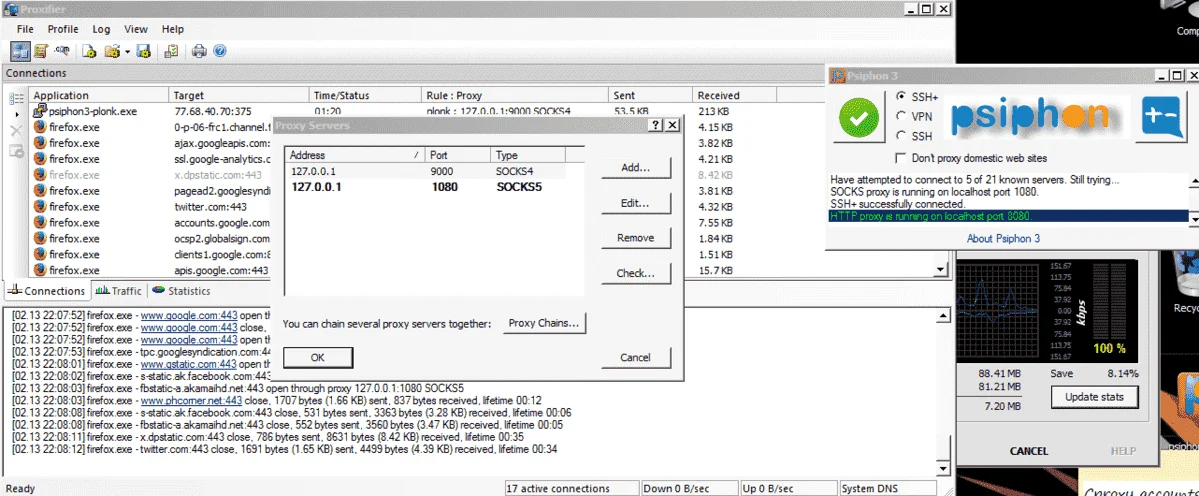1199x496 pixels.
Task: Confirm with the OK button
Action: tap(318, 357)
